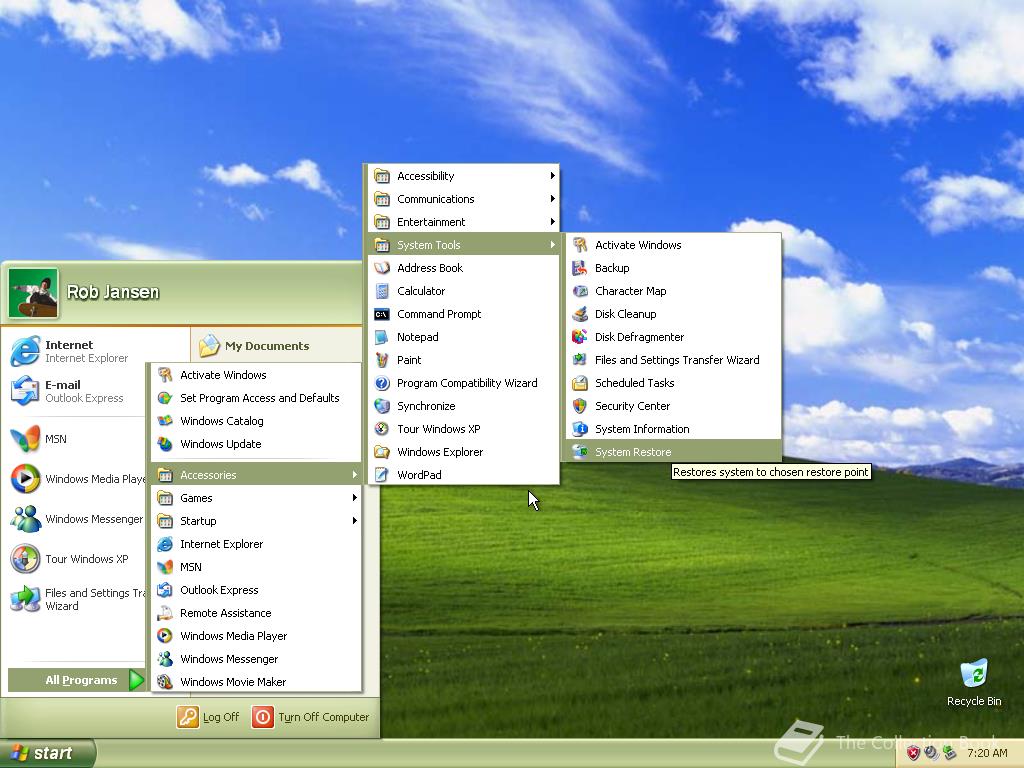Viewport: 1024px width, 768px height.
Task: Expand the Startup submenu
Action: pos(256,521)
